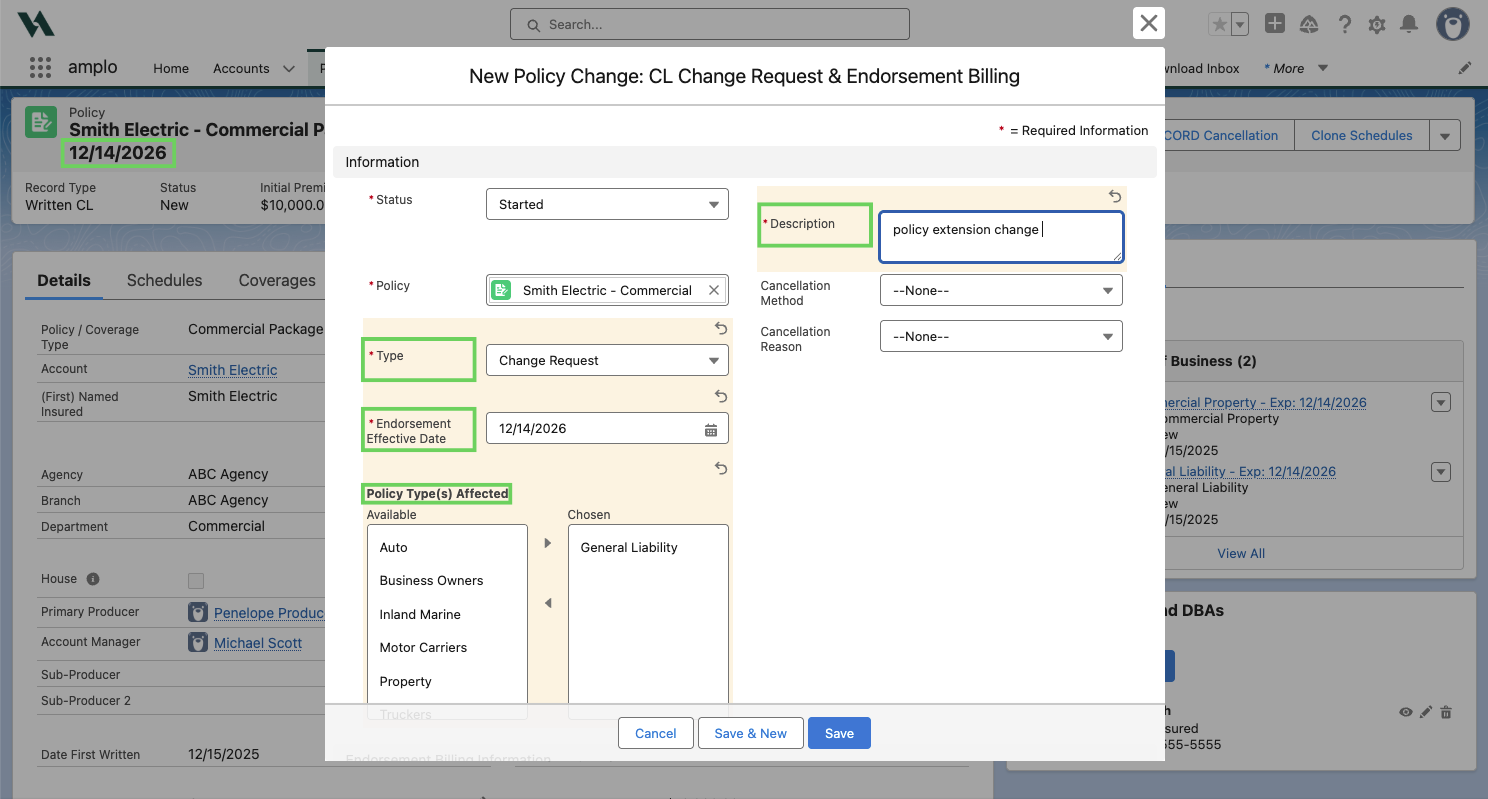Open the Penelope Producer link
Viewport: 1488px width, 799px height.
269,612
